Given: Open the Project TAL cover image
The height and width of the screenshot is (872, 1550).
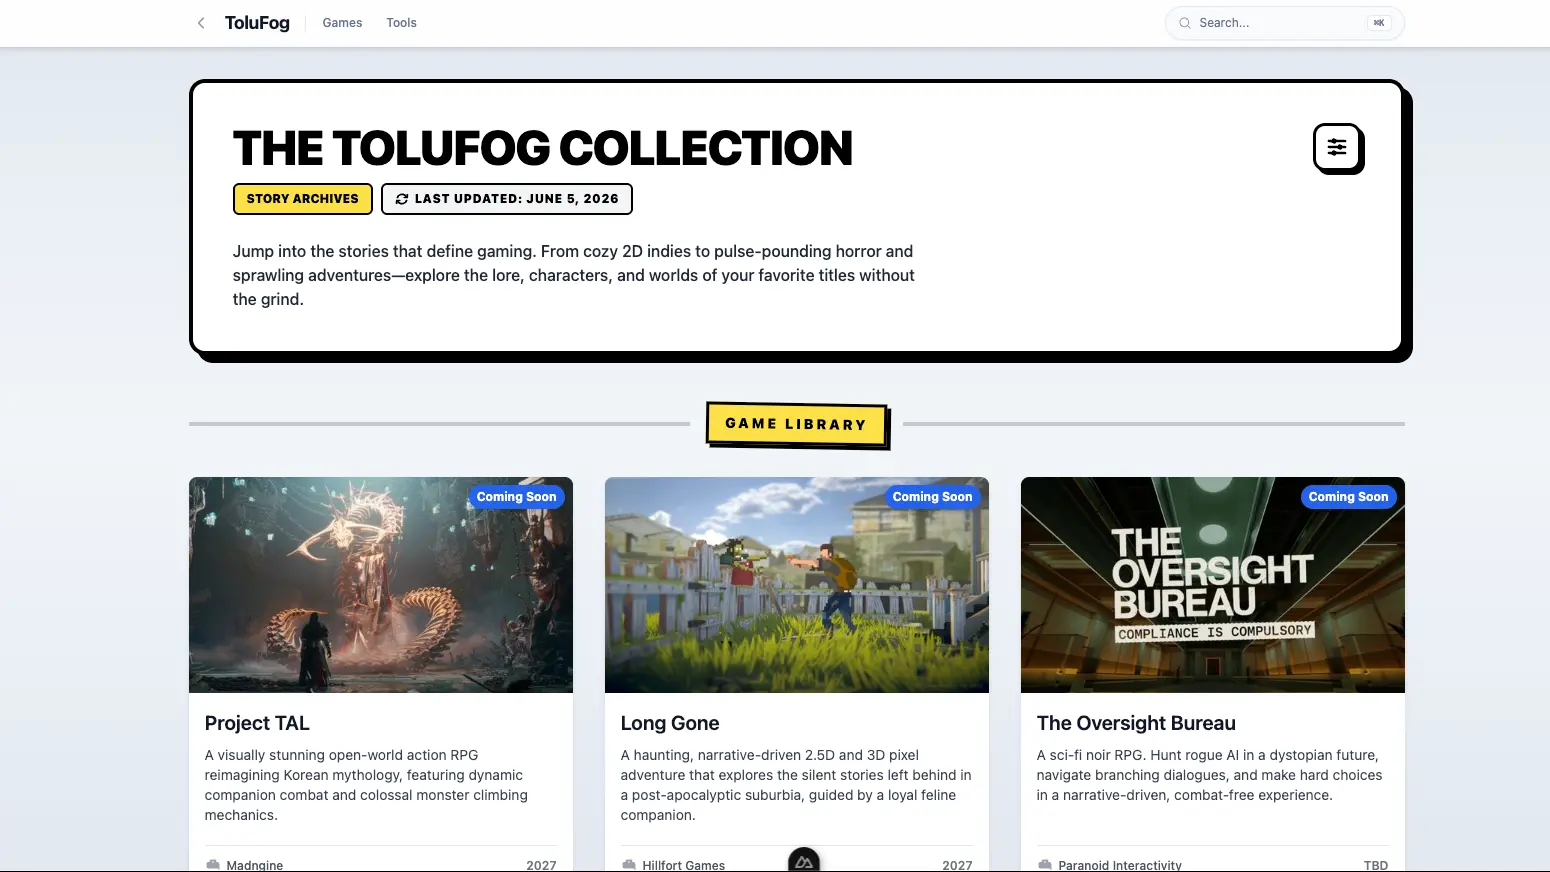Looking at the screenshot, I should tap(381, 585).
